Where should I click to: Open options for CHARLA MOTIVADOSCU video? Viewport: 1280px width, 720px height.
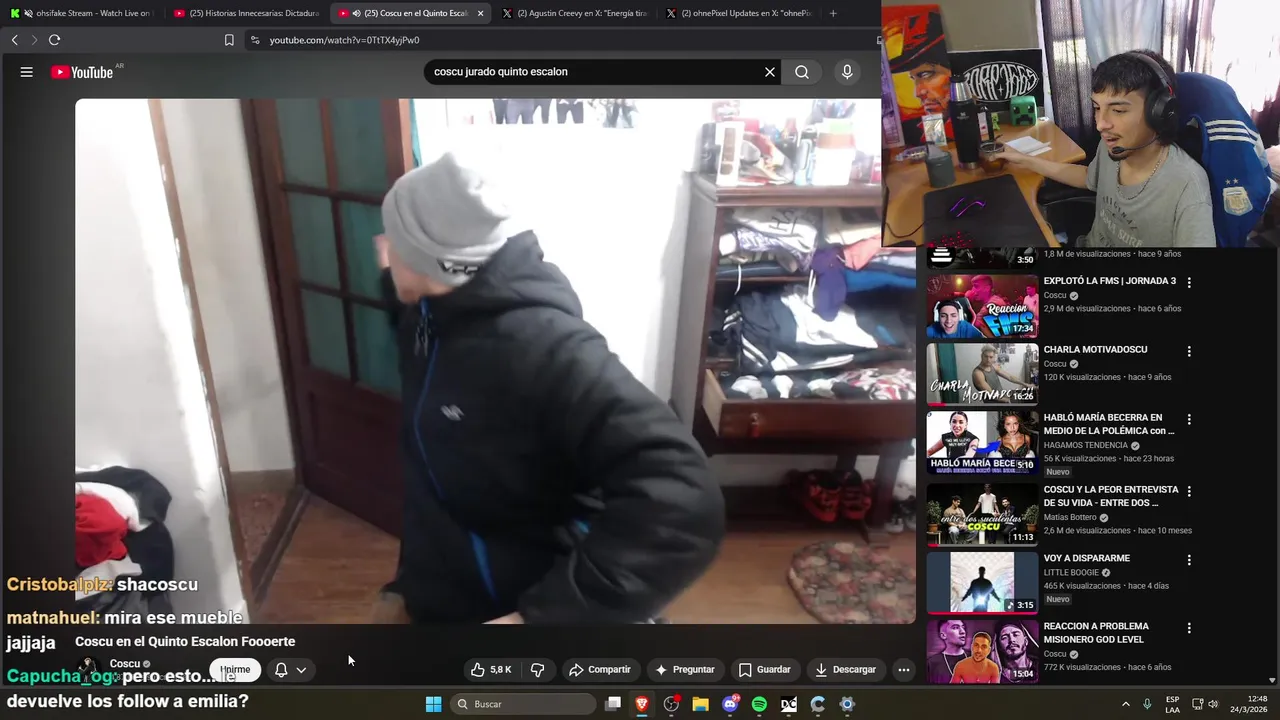(x=1189, y=351)
